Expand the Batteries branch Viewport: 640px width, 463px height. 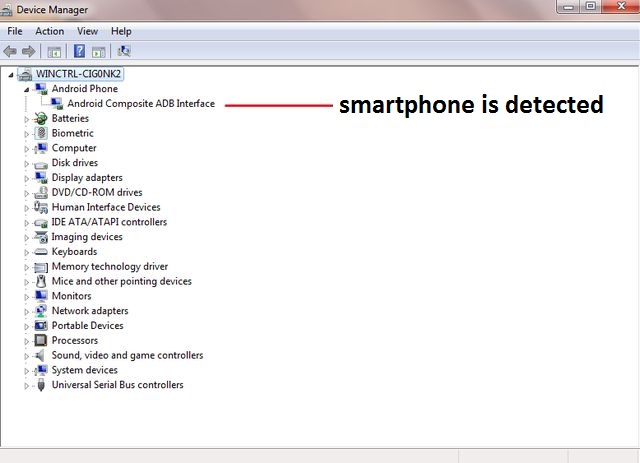(27, 119)
